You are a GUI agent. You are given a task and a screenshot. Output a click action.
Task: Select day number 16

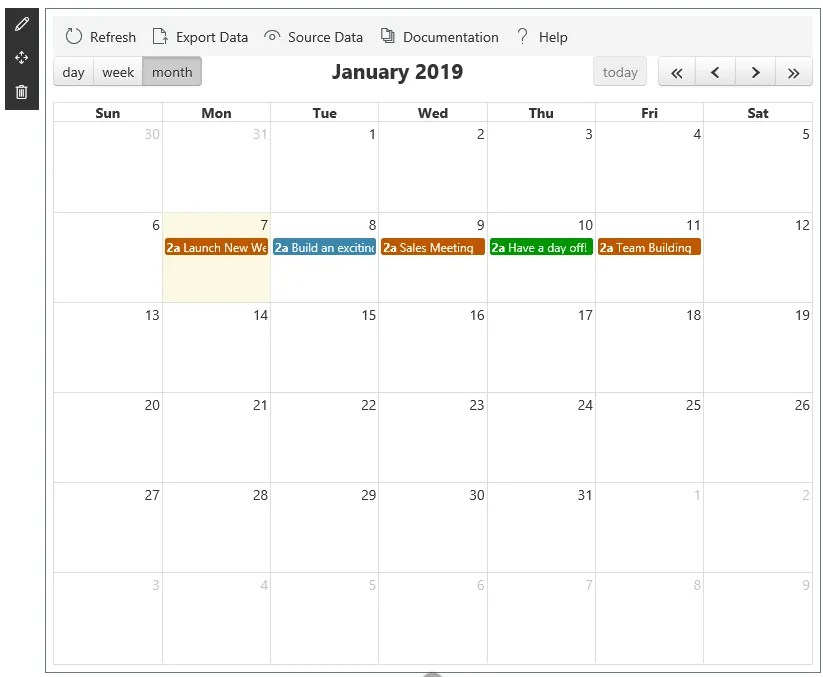(477, 315)
